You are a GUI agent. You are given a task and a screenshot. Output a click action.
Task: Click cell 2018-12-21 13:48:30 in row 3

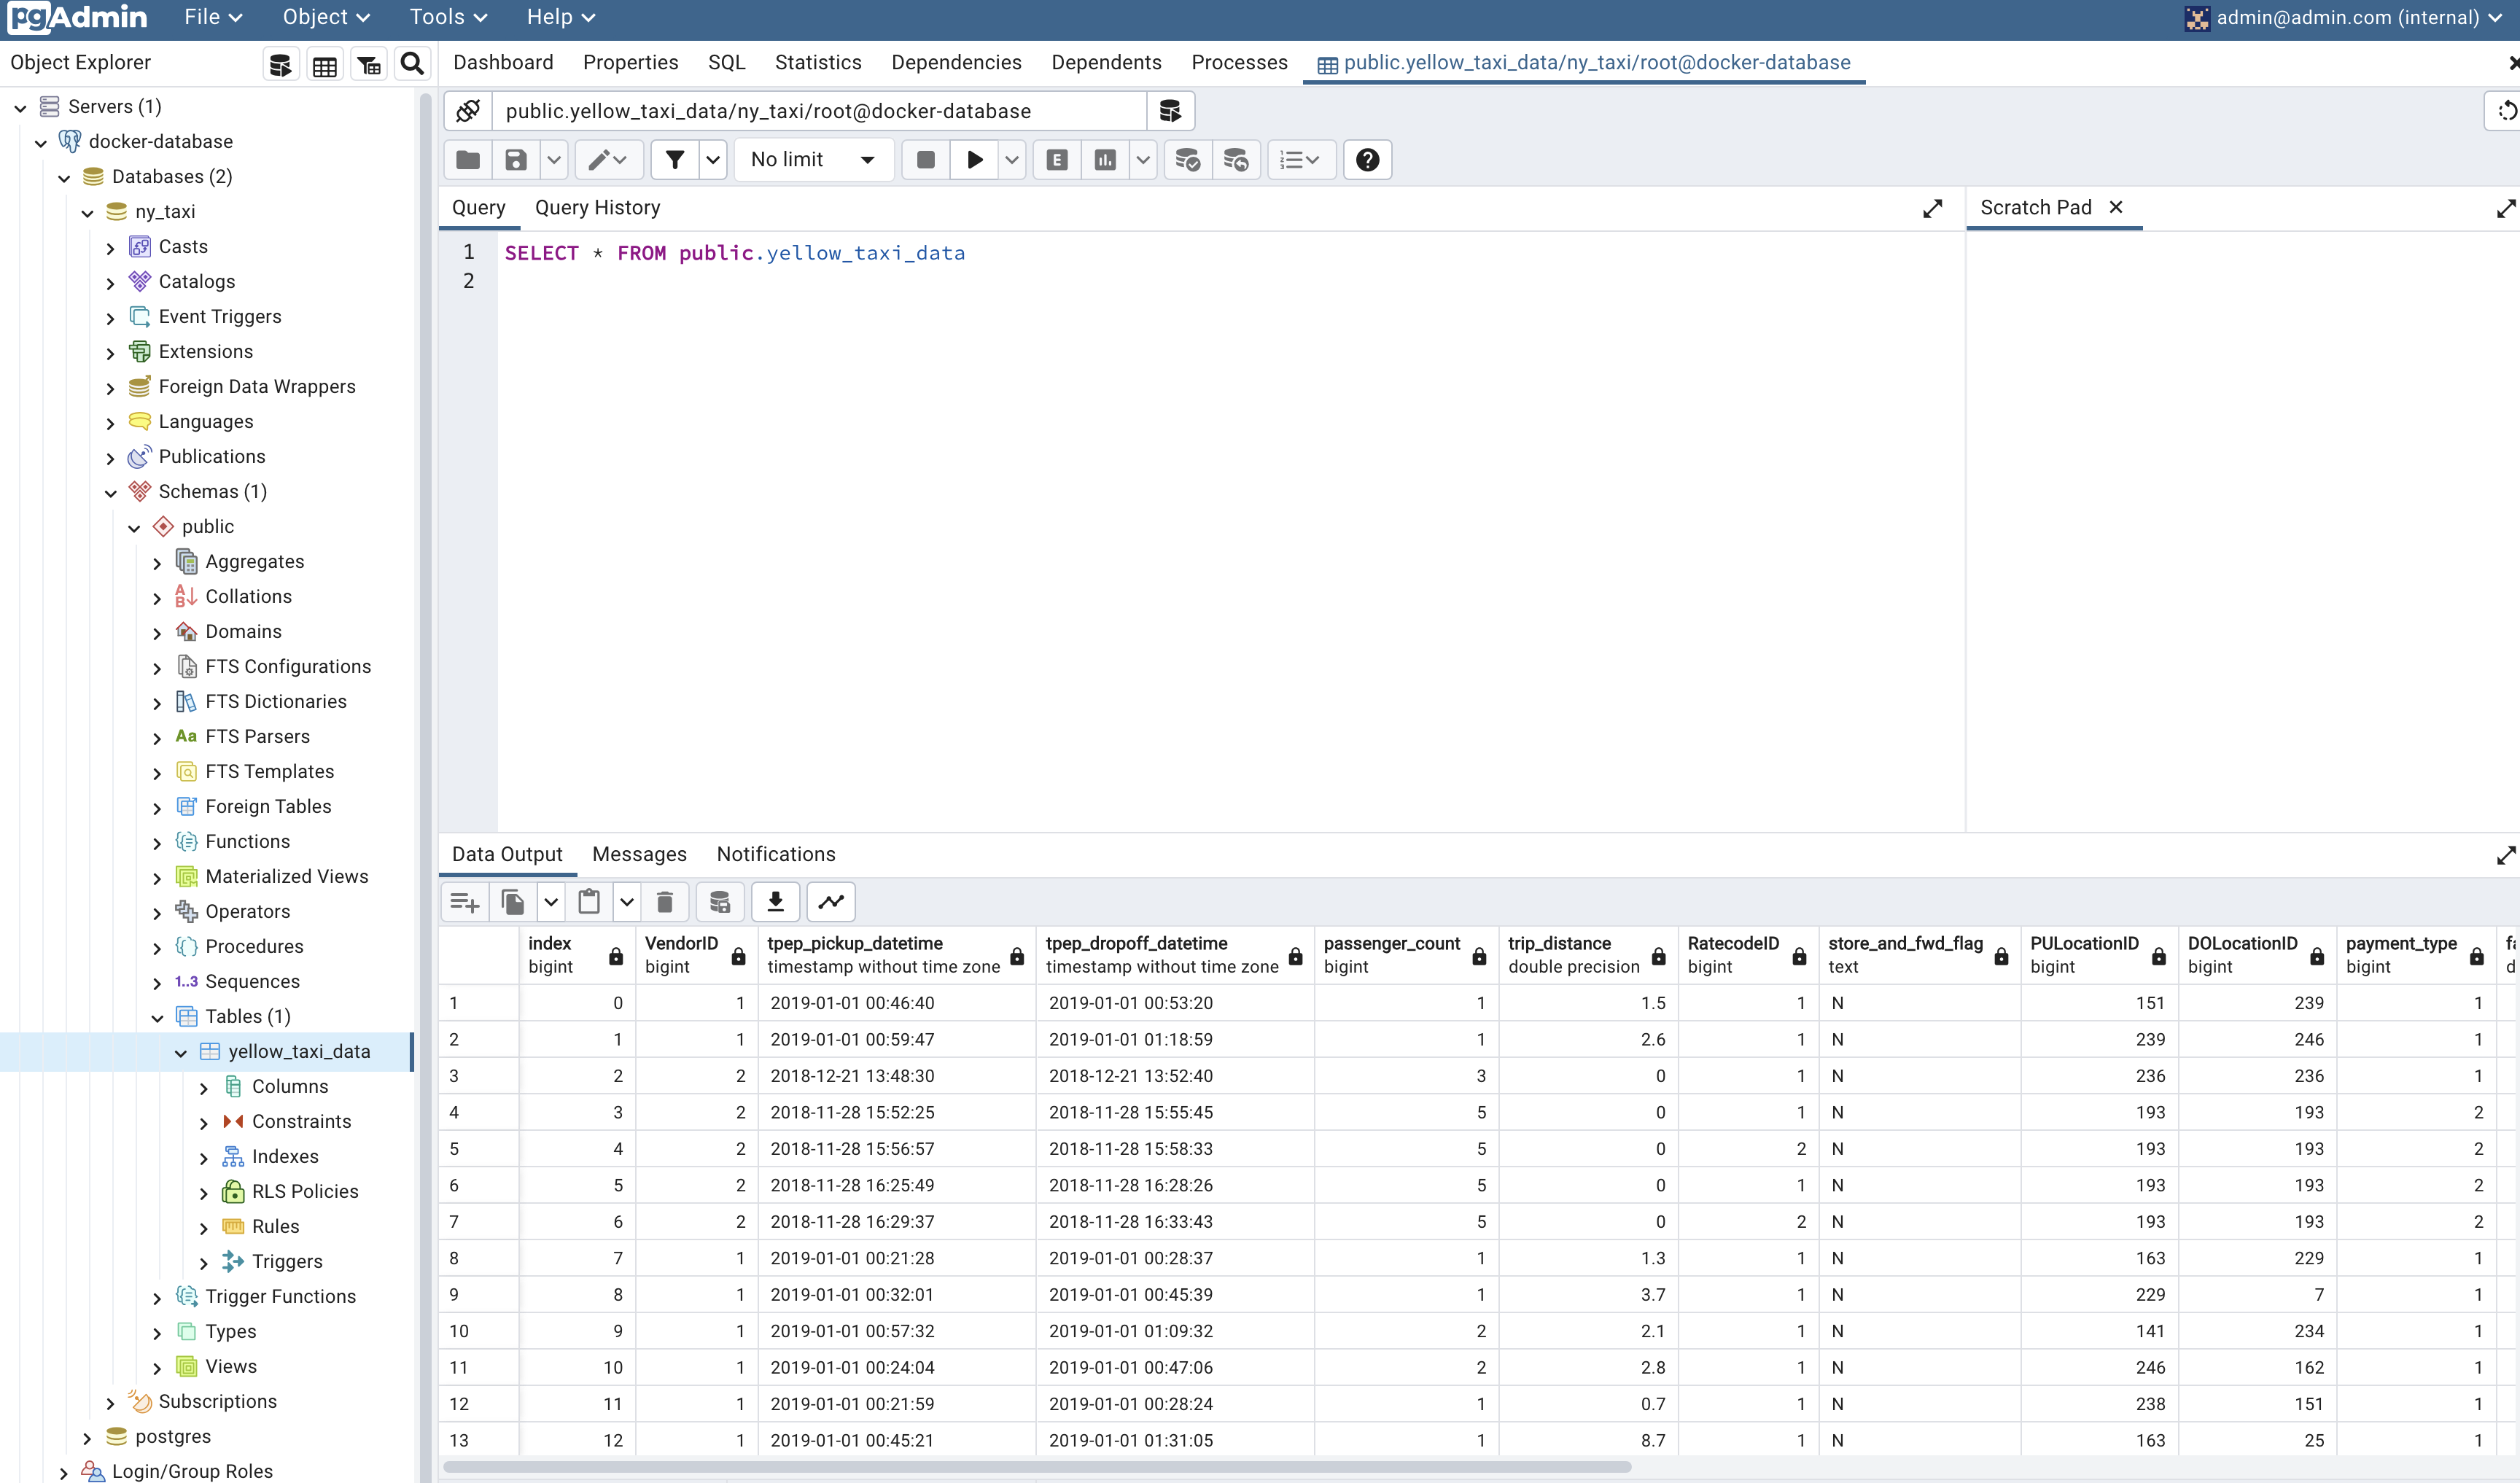pos(896,1076)
